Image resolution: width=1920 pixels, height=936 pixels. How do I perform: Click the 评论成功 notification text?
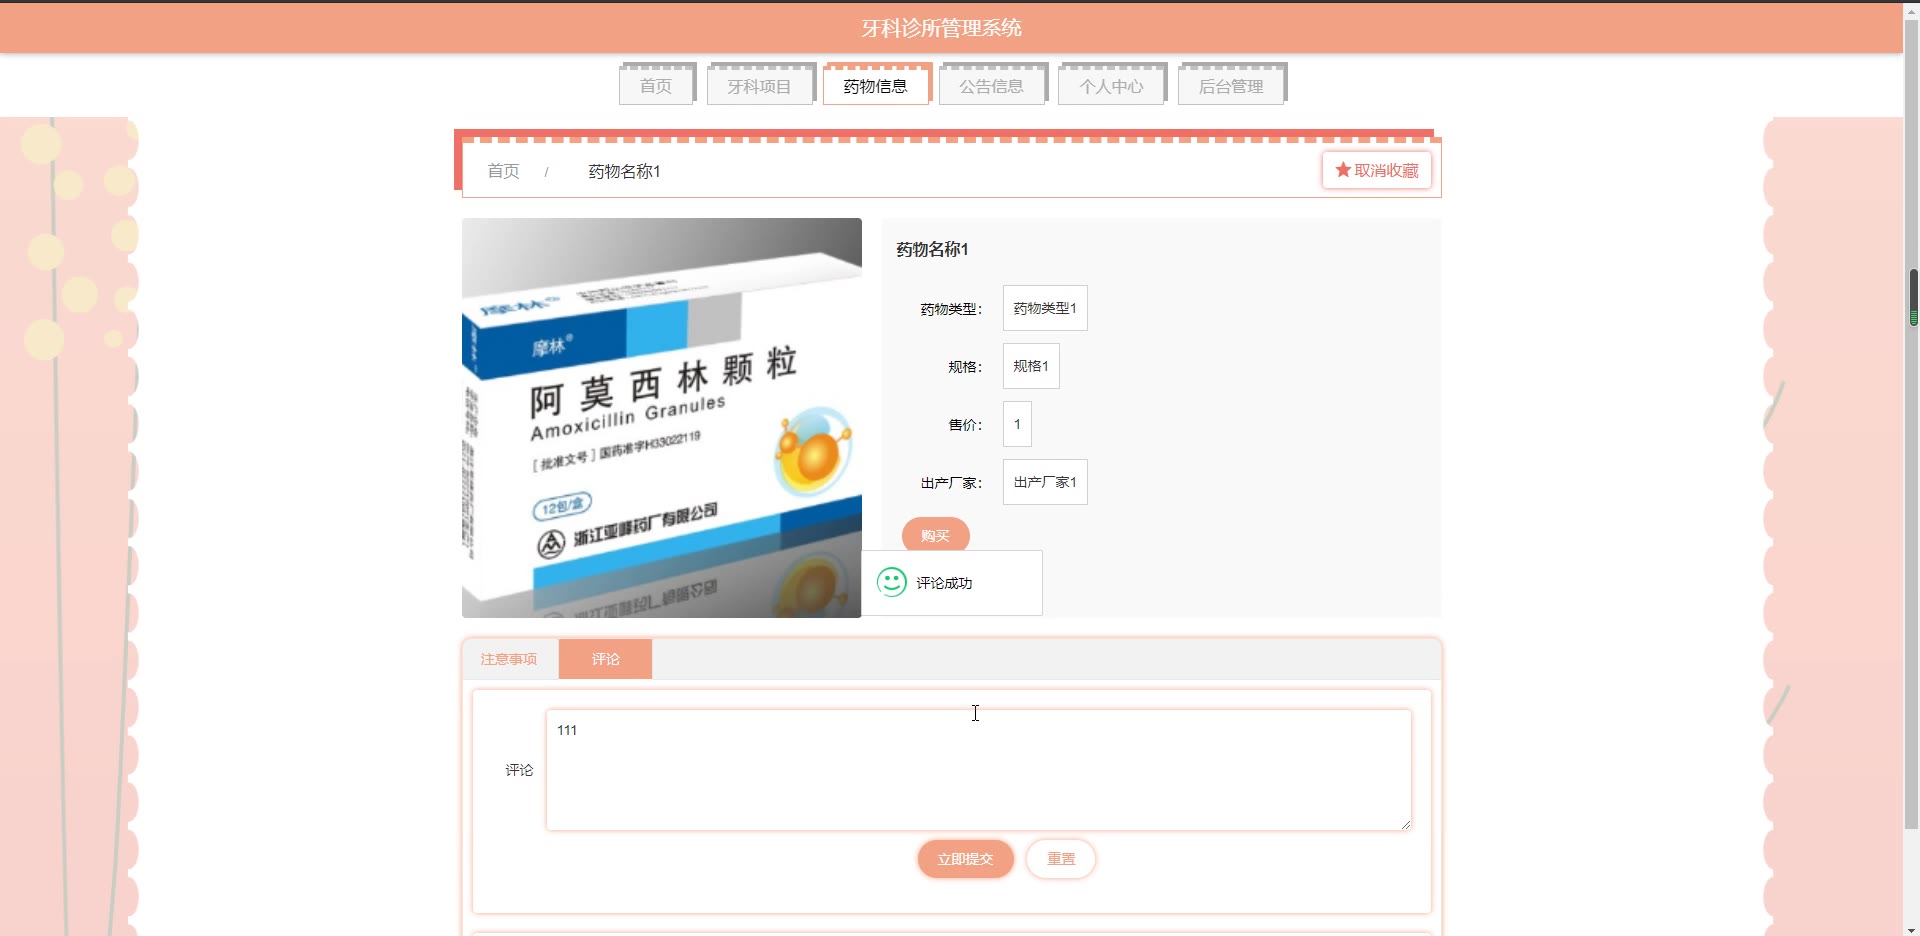click(x=944, y=583)
